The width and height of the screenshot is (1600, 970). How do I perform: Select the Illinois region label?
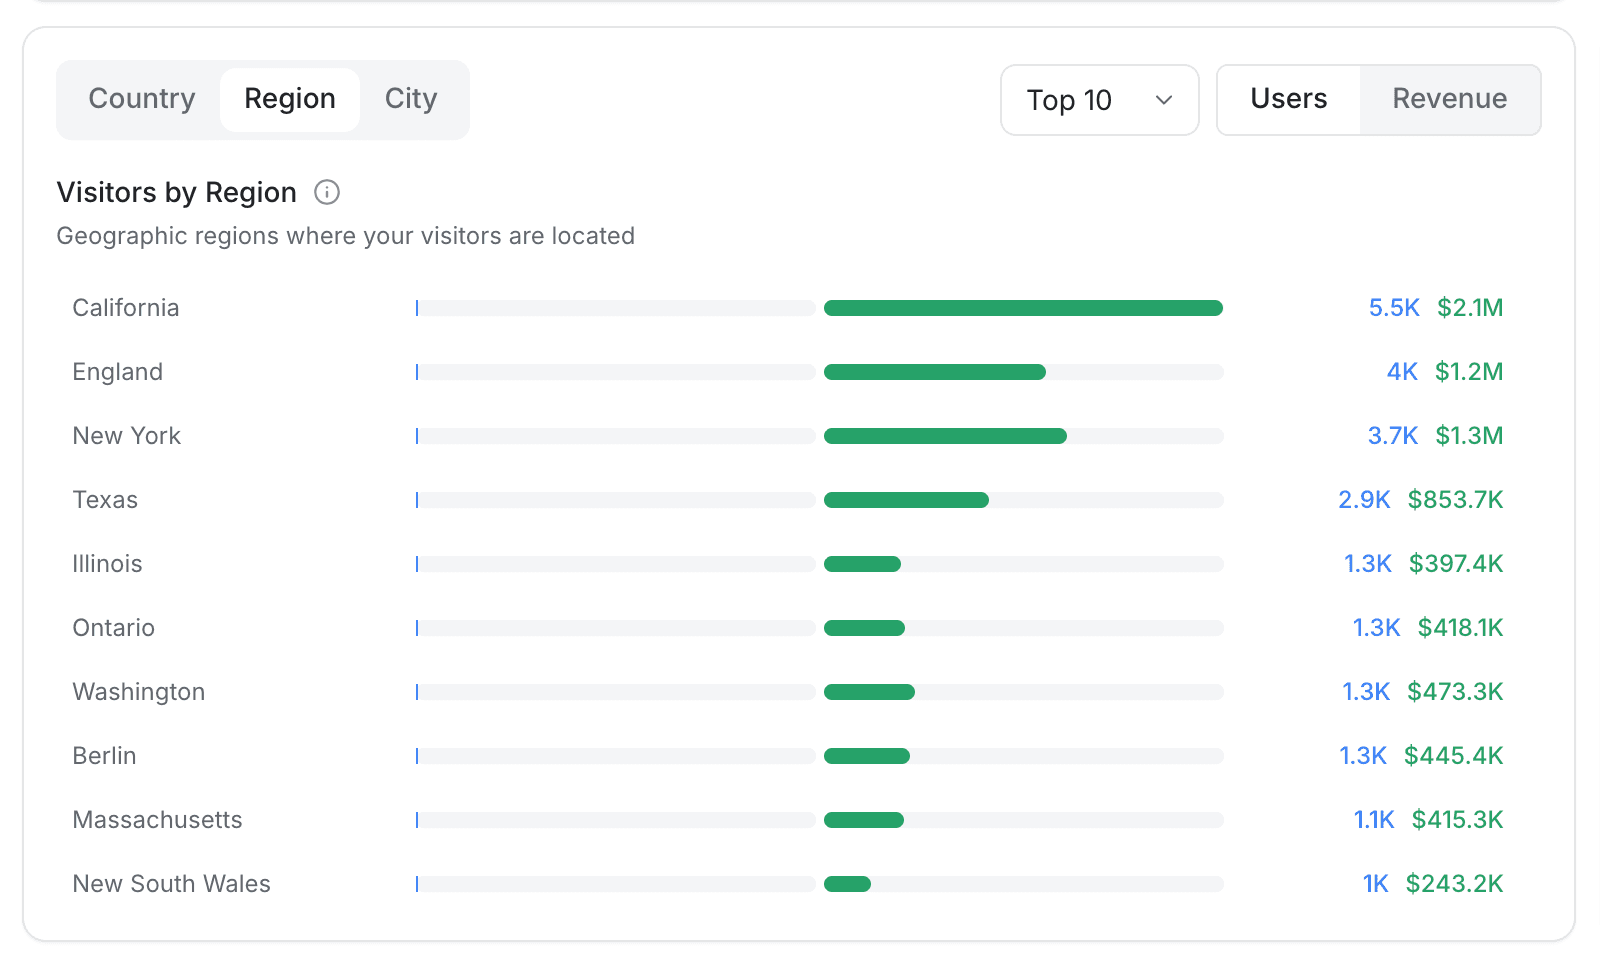point(107,564)
